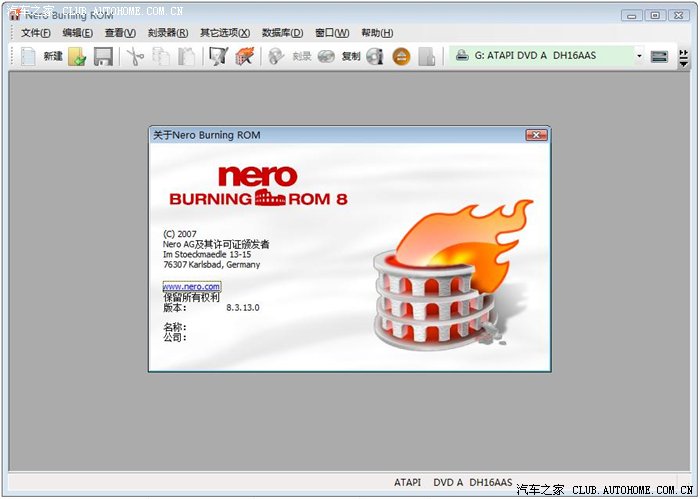Open the 文件(F) menu

[x=36, y=33]
